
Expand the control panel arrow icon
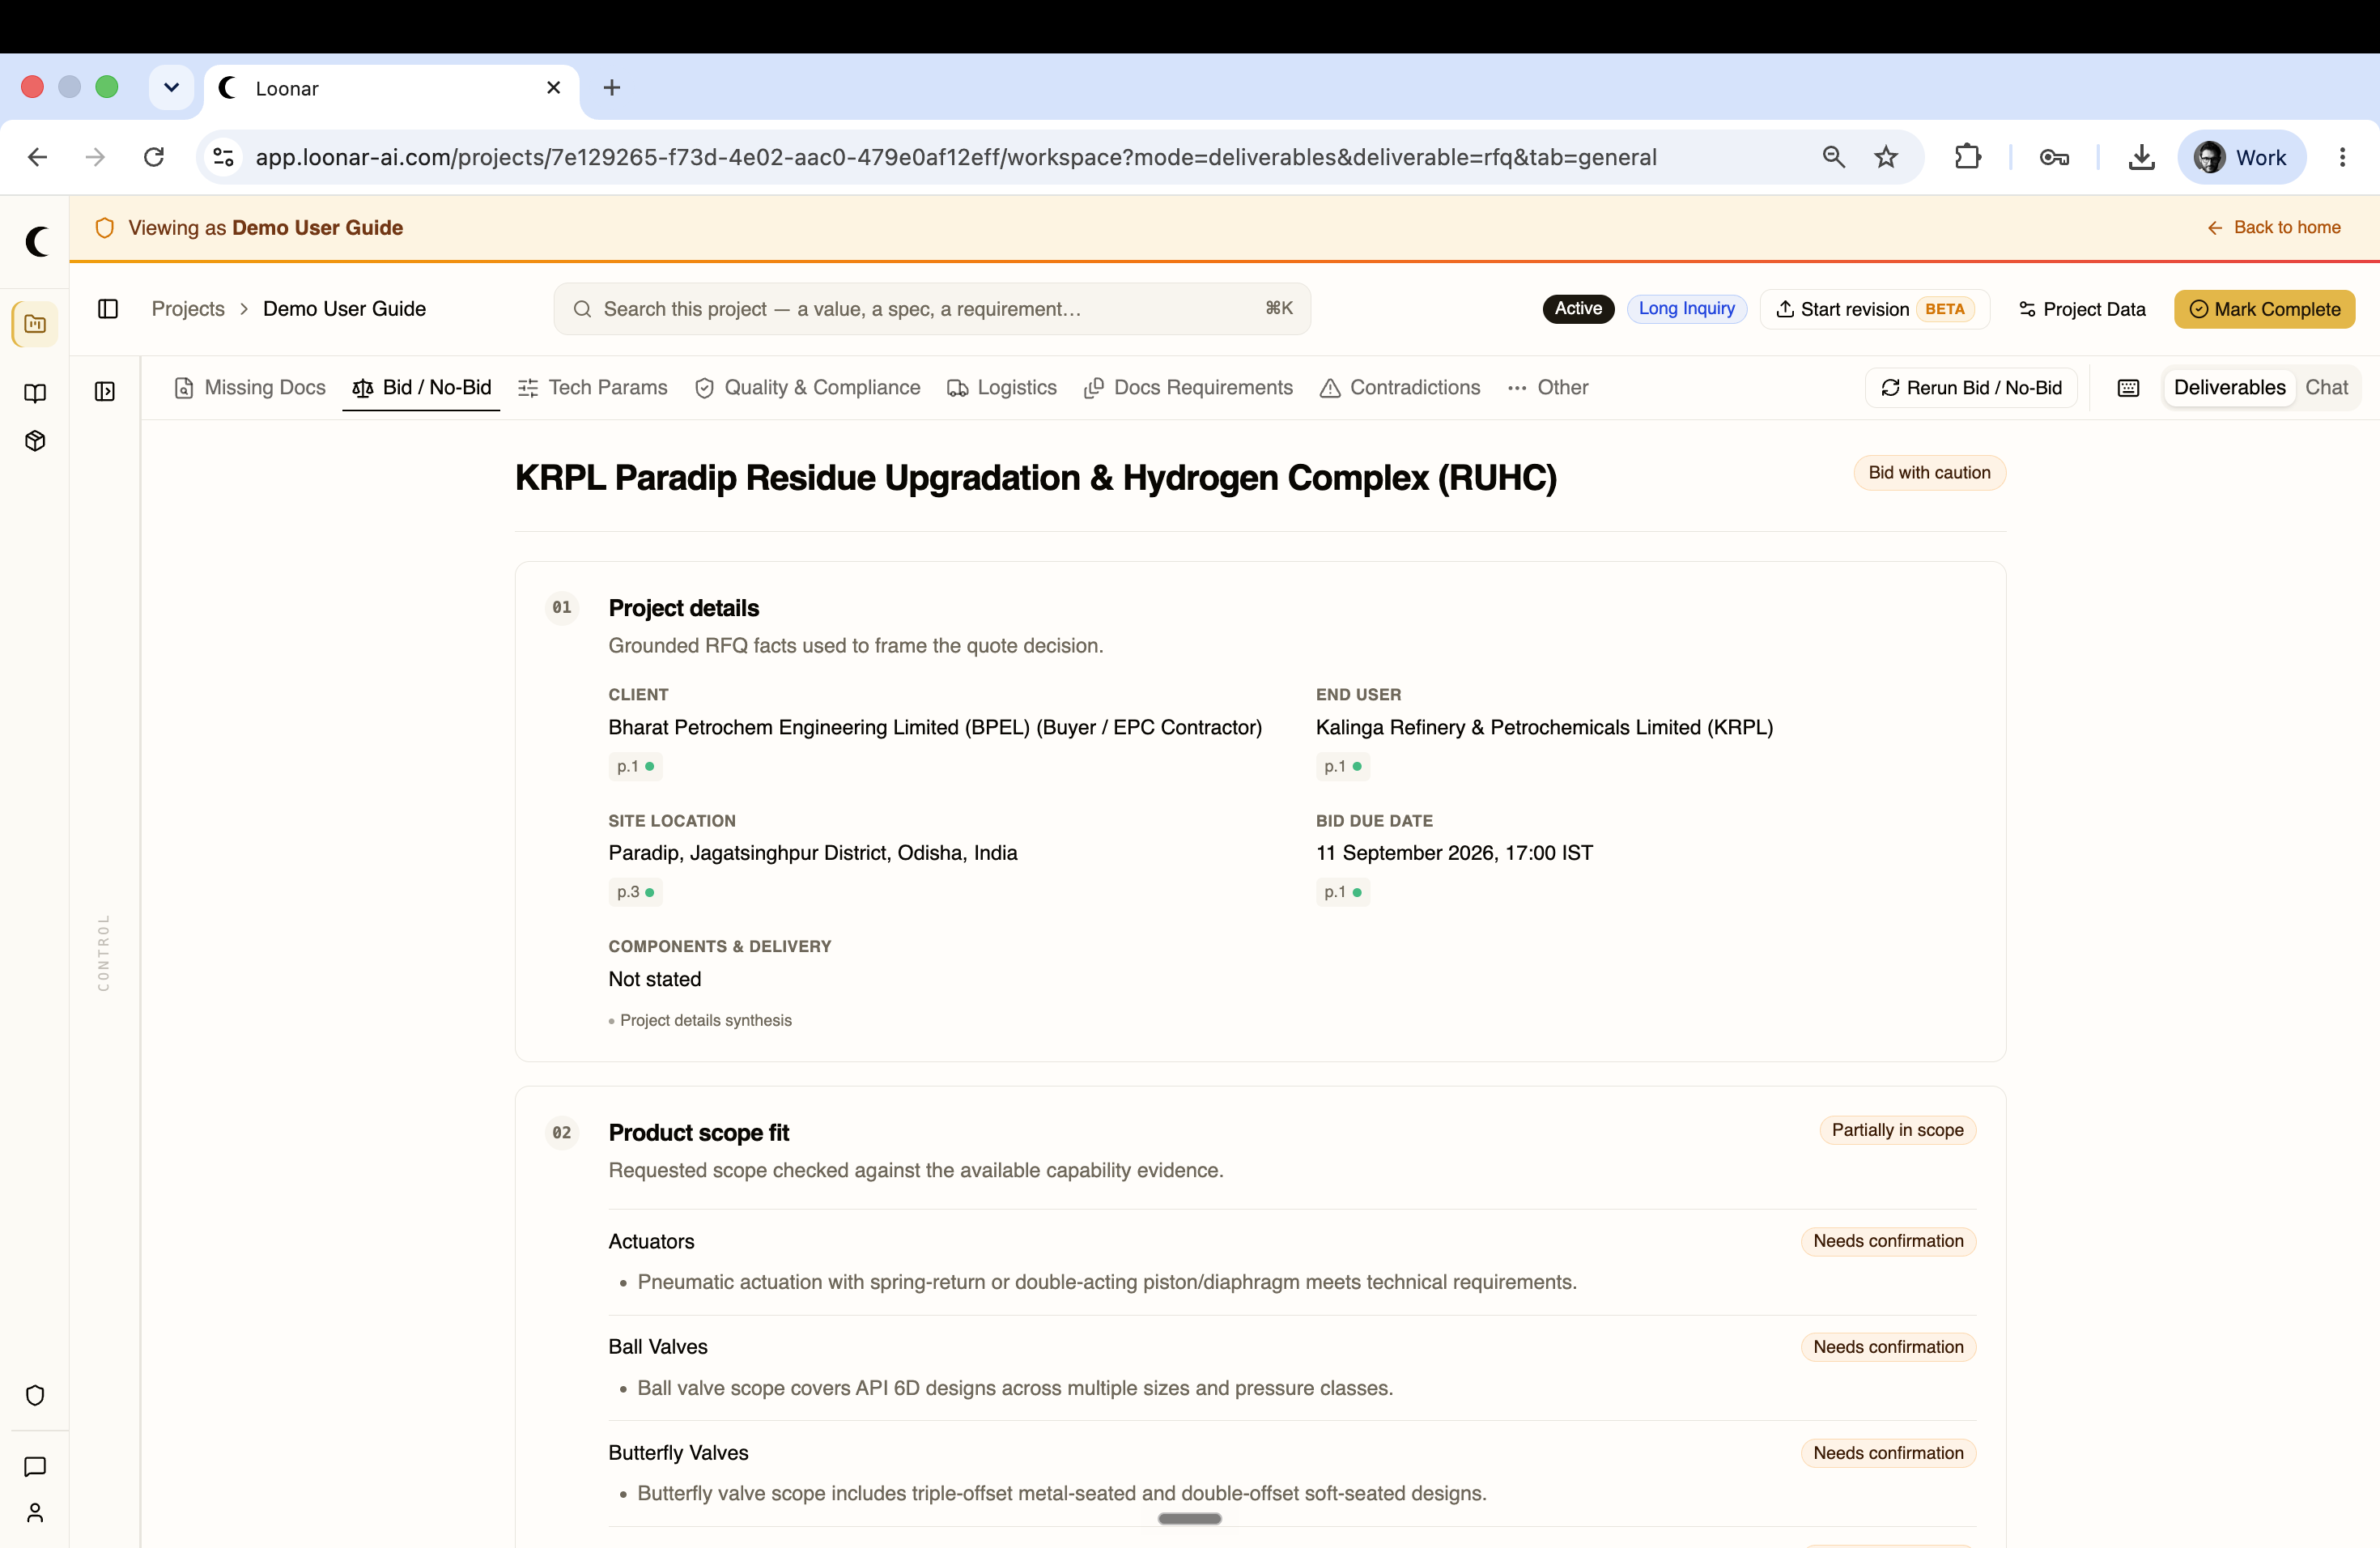(105, 391)
